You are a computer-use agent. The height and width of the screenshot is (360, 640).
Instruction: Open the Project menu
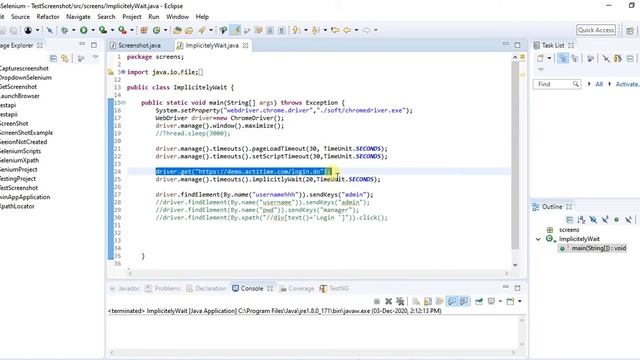point(132,17)
